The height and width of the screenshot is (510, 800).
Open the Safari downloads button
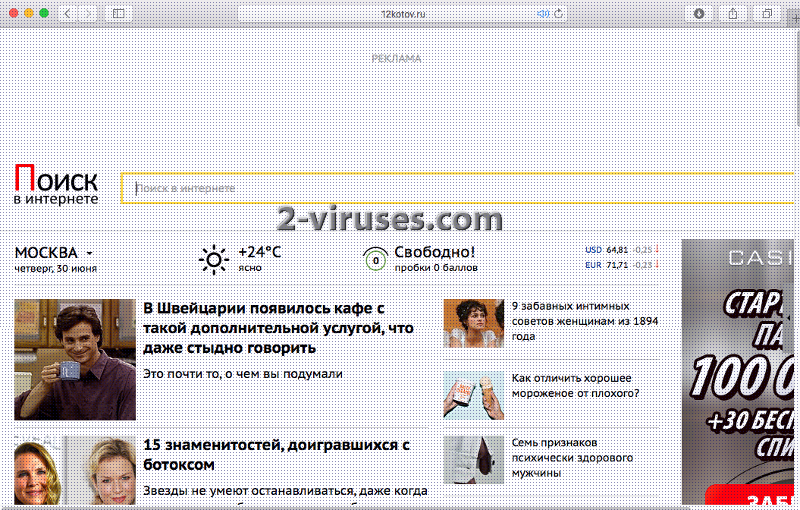point(698,13)
